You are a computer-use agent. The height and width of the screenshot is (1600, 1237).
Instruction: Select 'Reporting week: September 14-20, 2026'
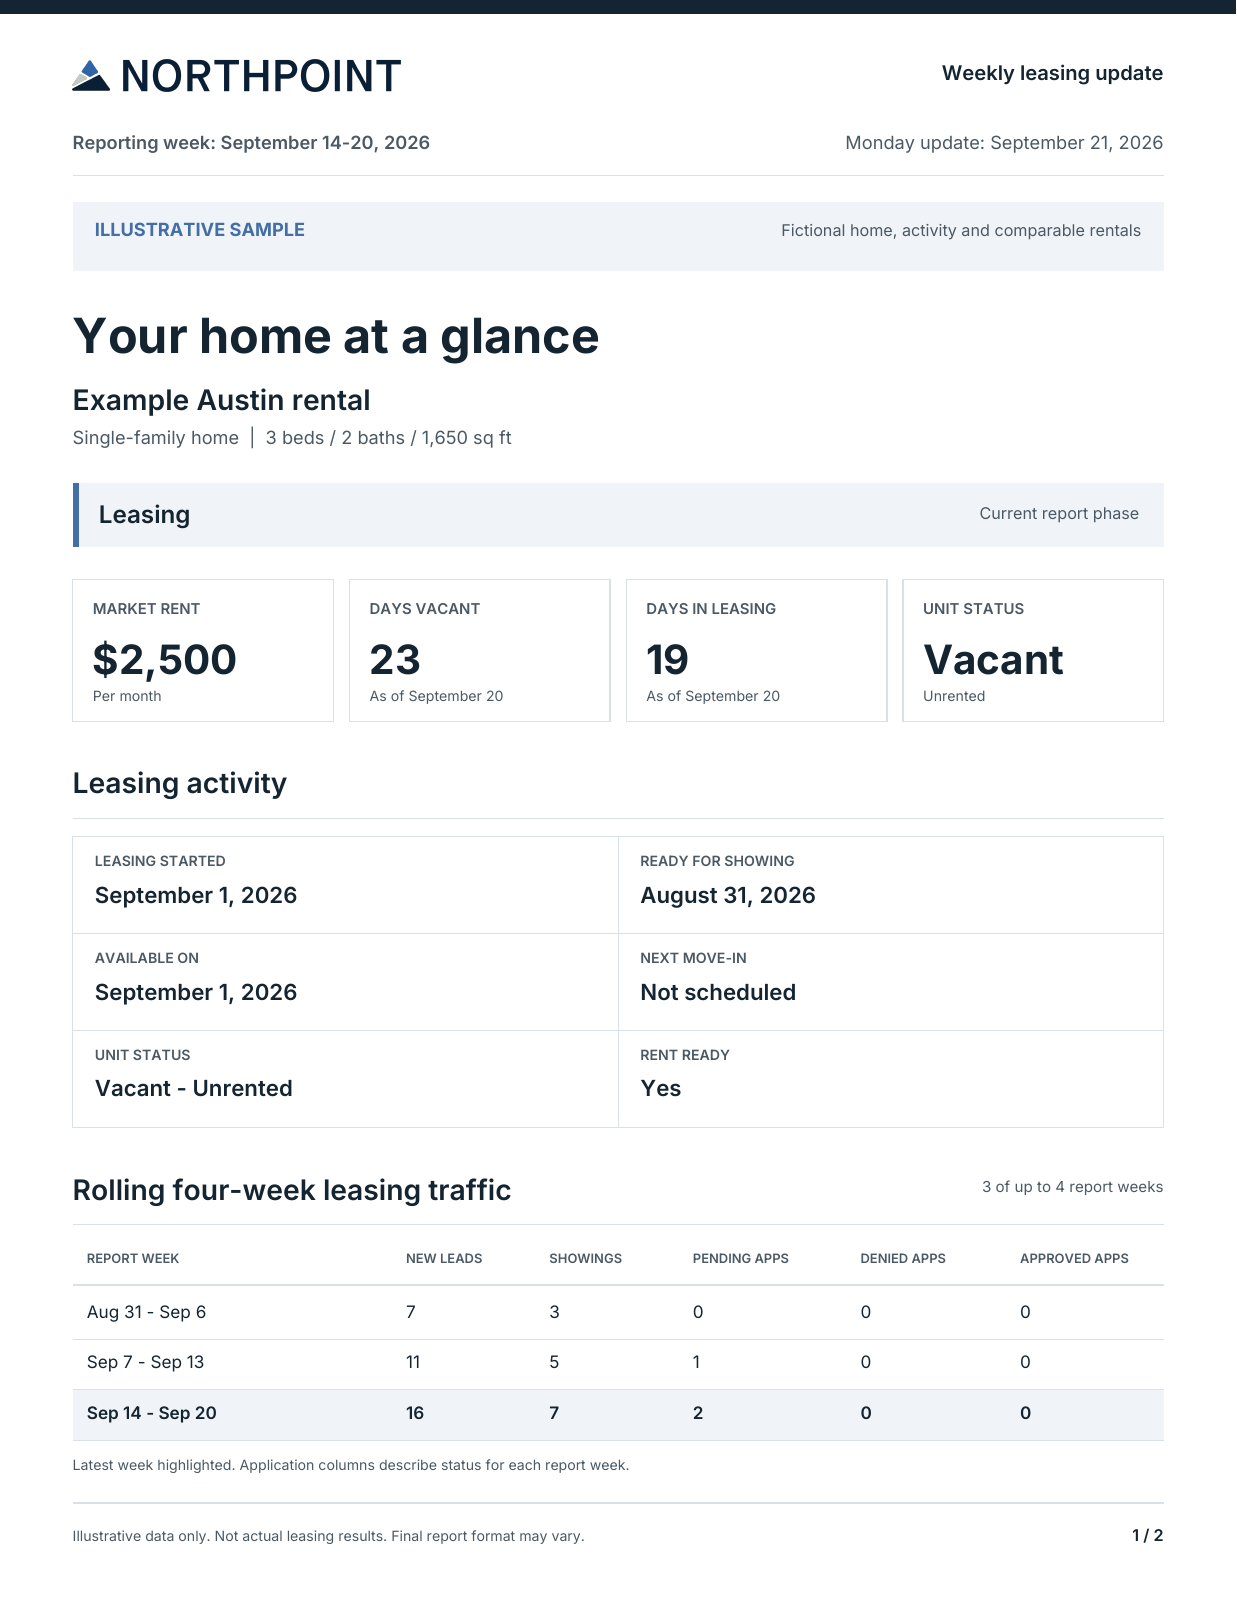[x=251, y=142]
